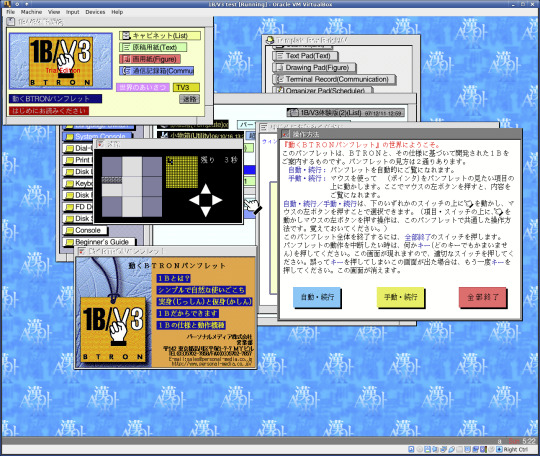Click VirtualBox floppy disk status icon
The height and width of the screenshot is (456, 540).
(x=427, y=449)
